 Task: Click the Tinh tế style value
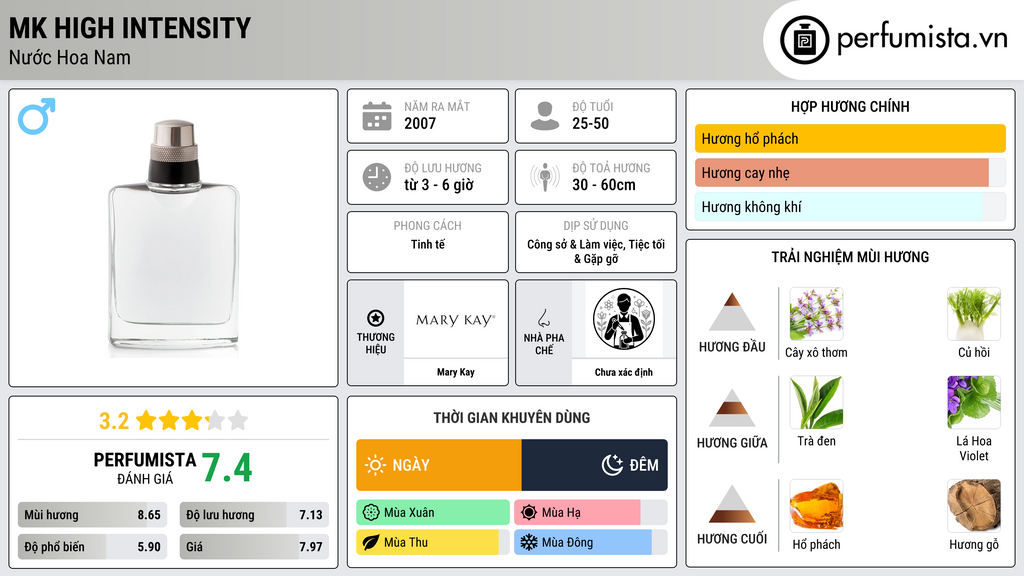428,244
